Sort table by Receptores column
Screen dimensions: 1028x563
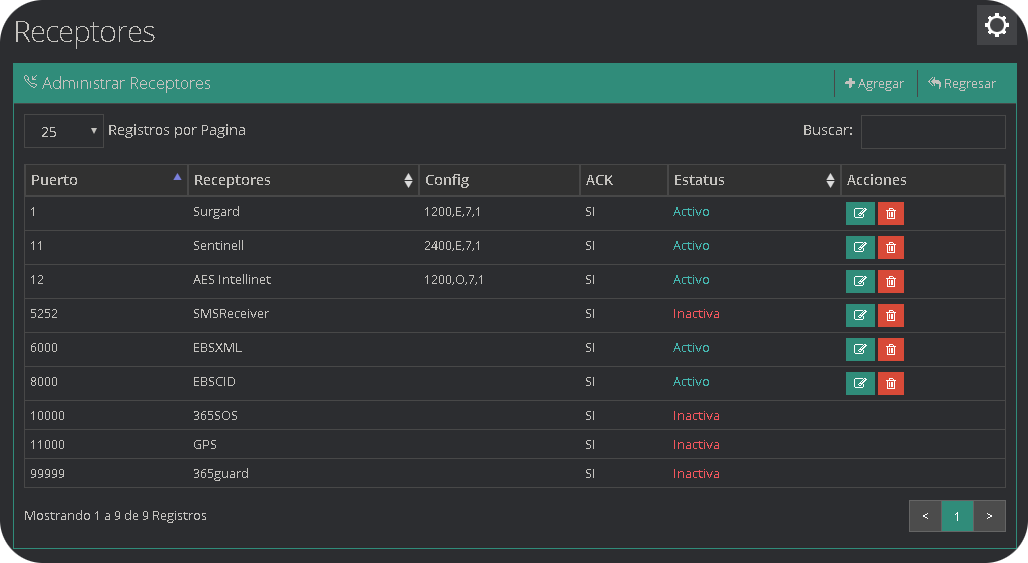302,180
